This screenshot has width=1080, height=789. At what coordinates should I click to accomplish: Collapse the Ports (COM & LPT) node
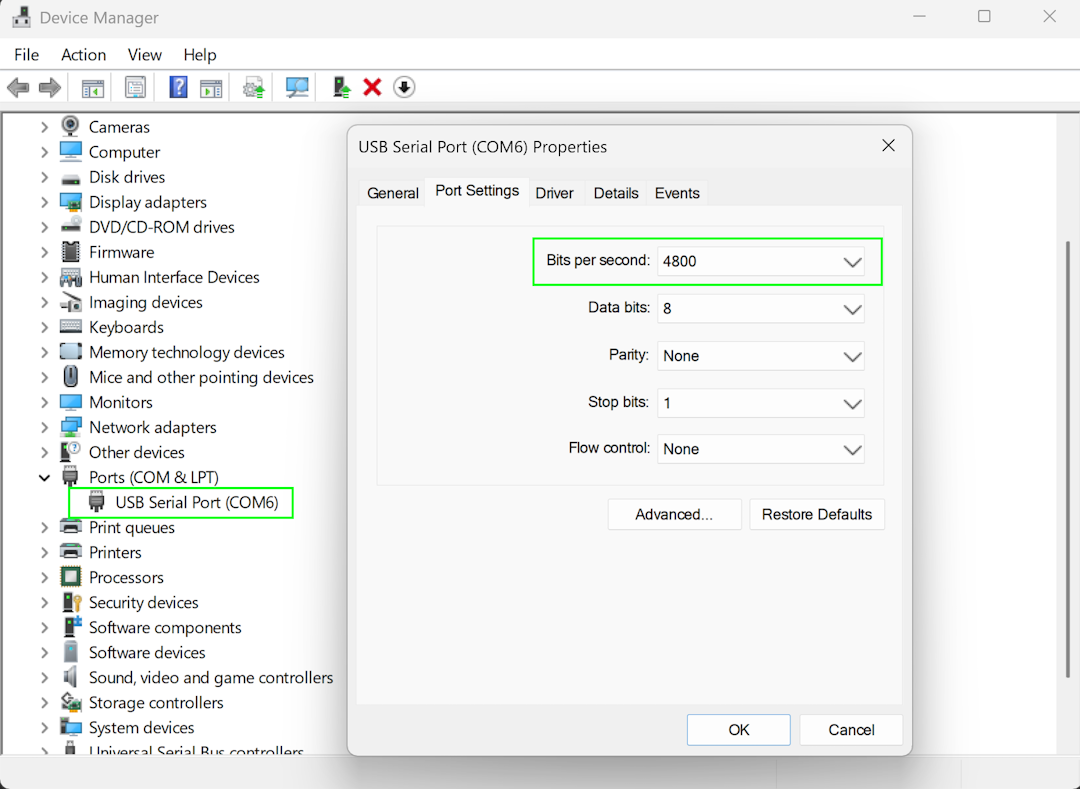44,478
